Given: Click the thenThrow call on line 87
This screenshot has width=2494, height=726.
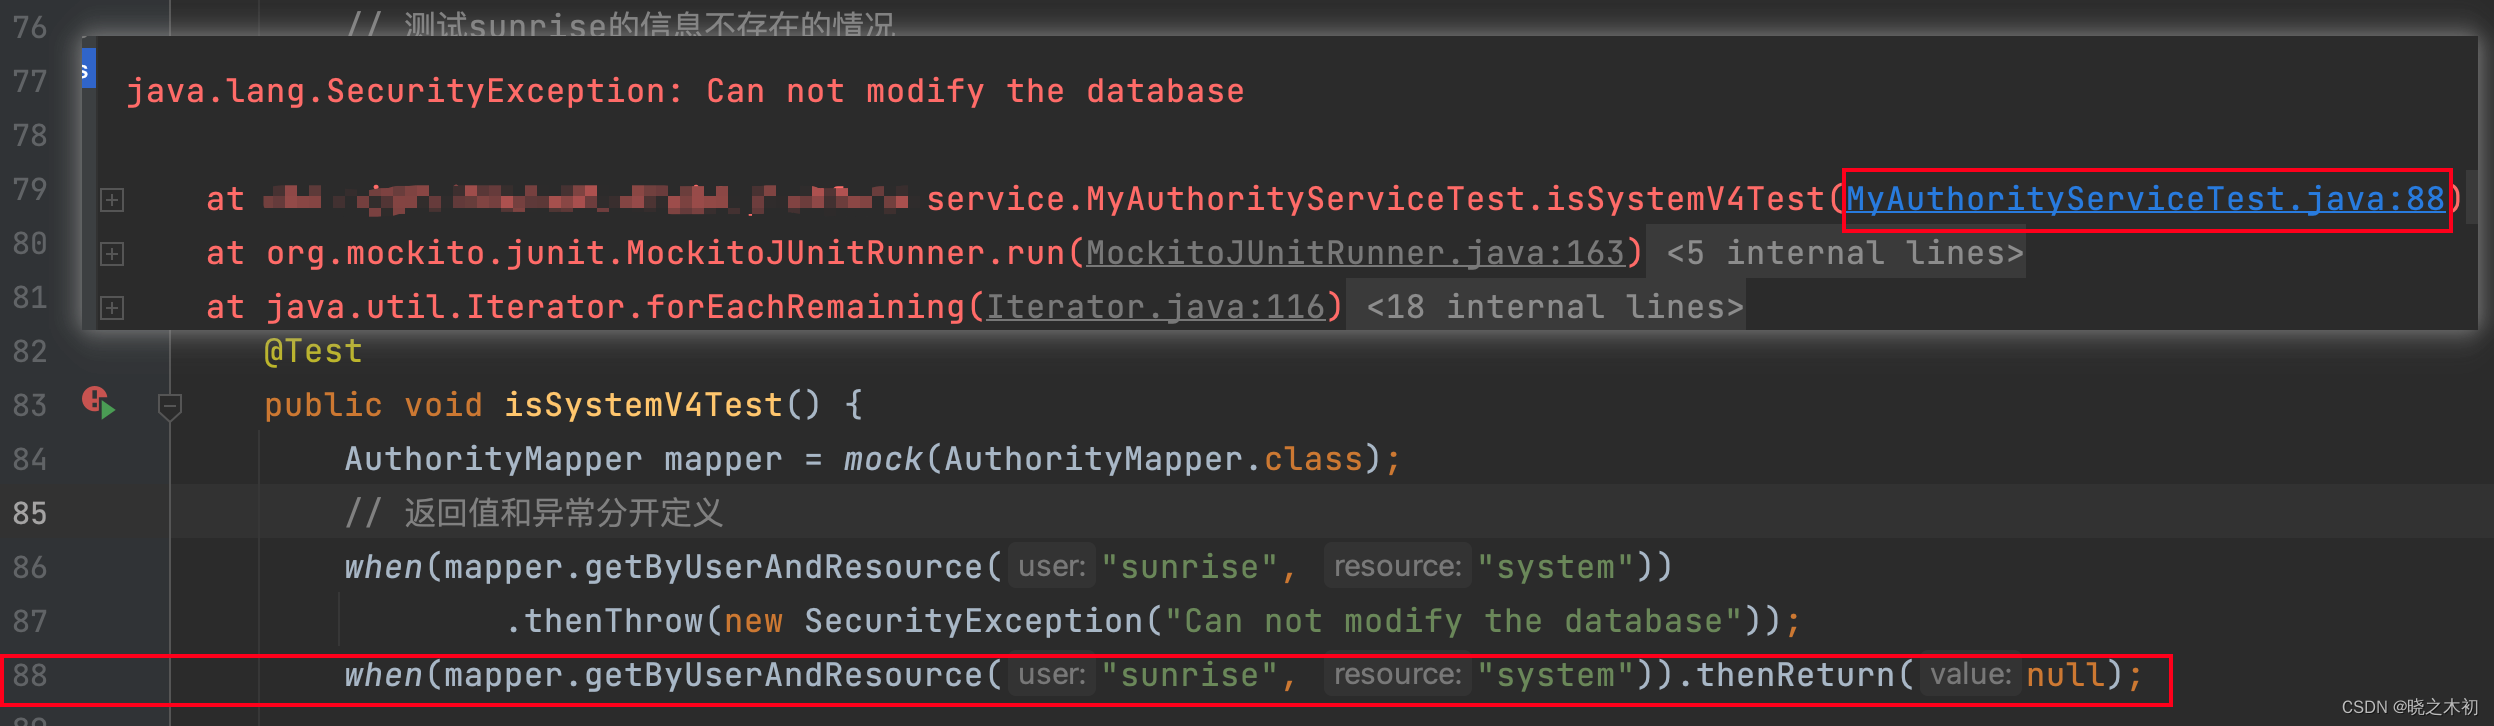Looking at the screenshot, I should tap(613, 621).
